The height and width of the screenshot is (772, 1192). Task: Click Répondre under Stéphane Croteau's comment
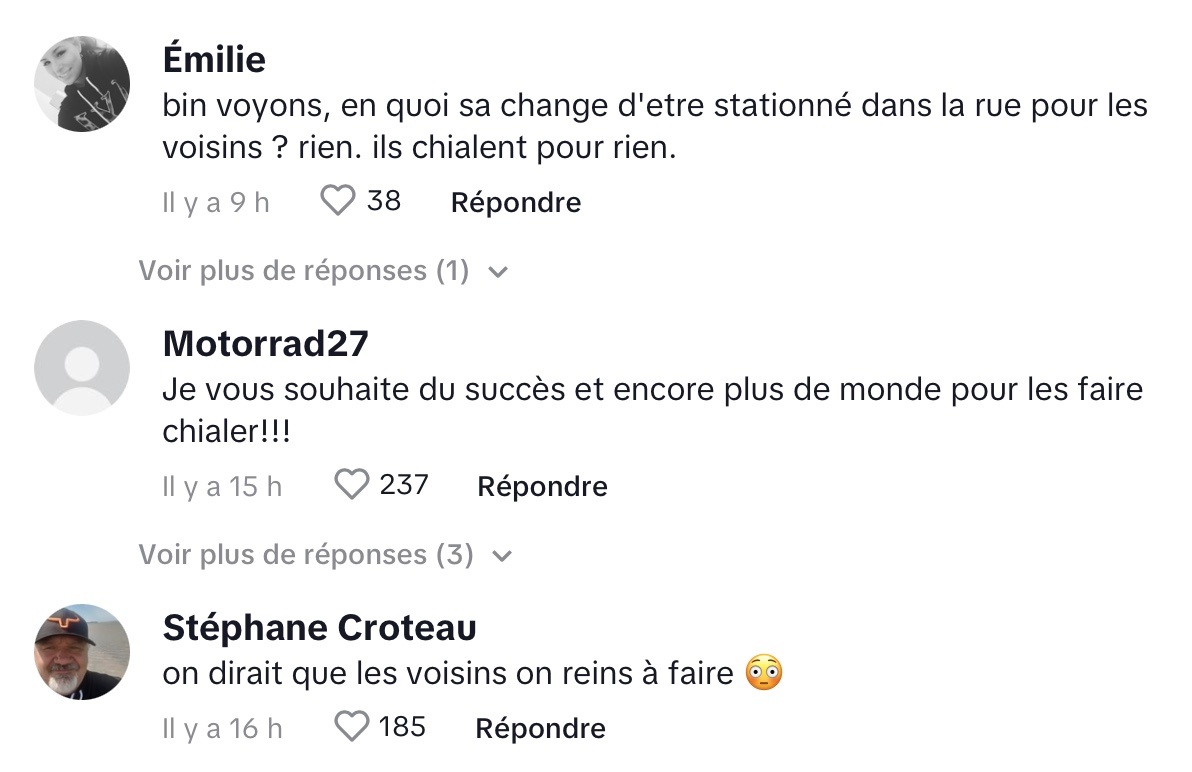541,728
